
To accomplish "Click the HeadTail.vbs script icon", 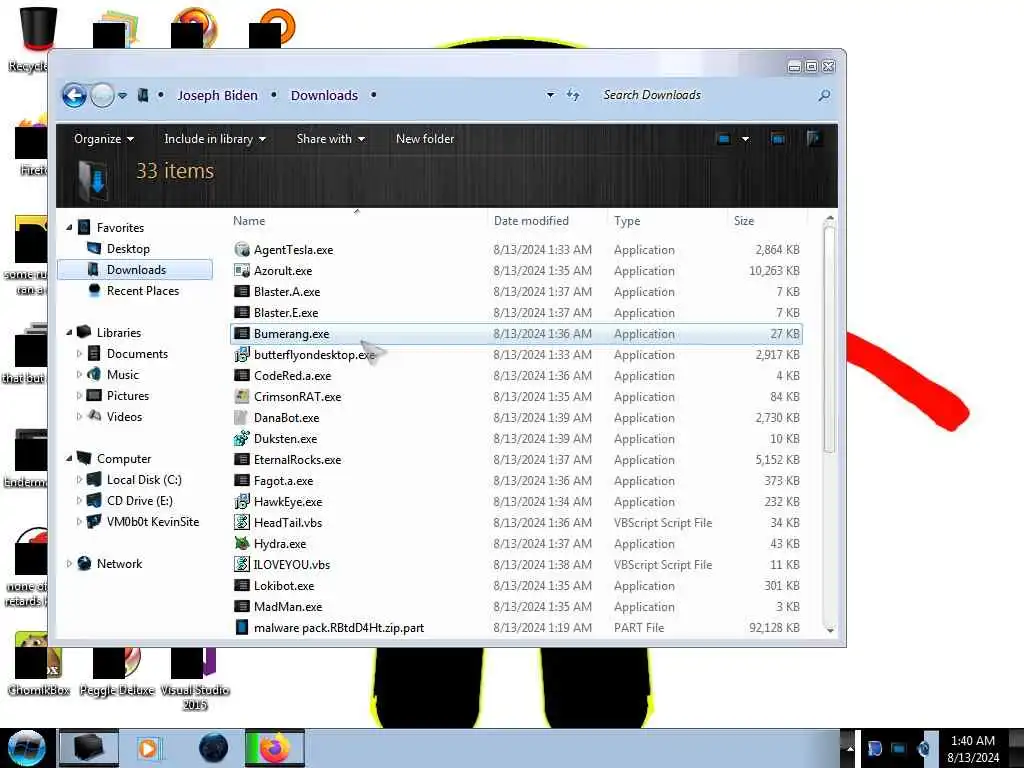I will click(x=242, y=522).
